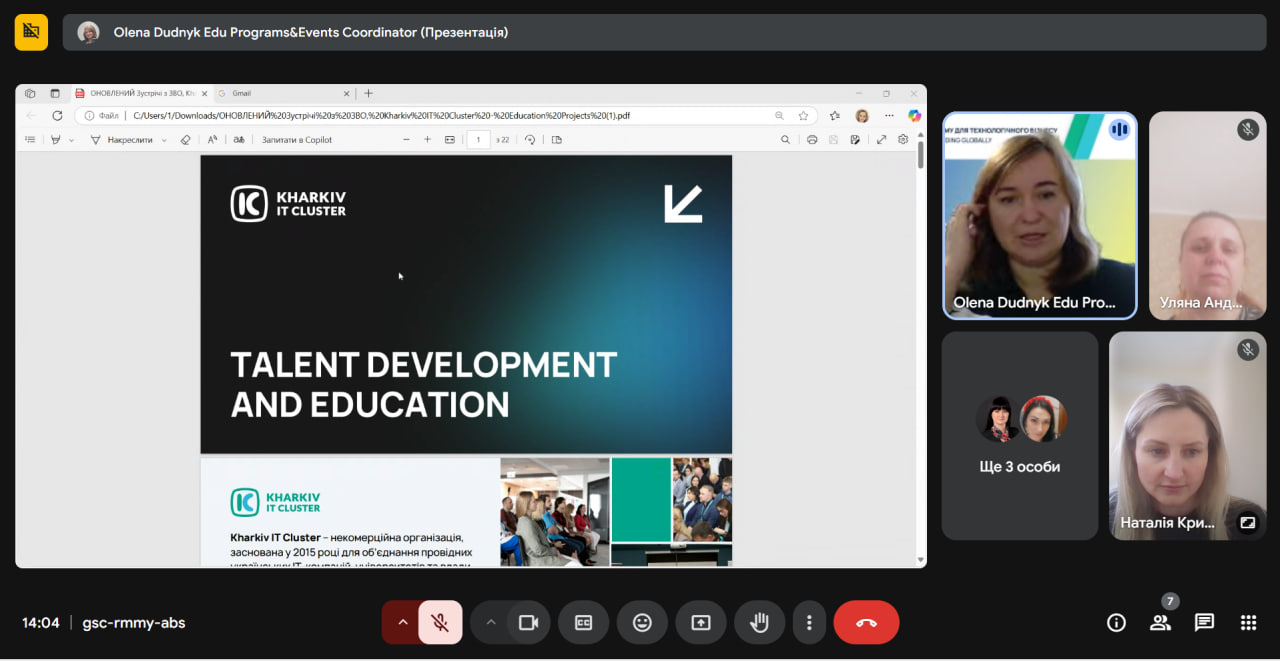The width and height of the screenshot is (1280, 661).
Task: Click the Save as icon in PDF toolbar
Action: pyautogui.click(x=855, y=140)
